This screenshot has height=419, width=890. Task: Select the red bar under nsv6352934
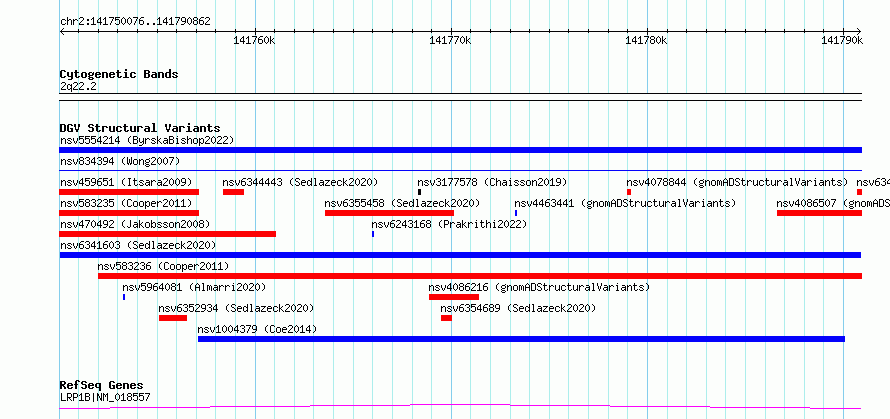[173, 318]
